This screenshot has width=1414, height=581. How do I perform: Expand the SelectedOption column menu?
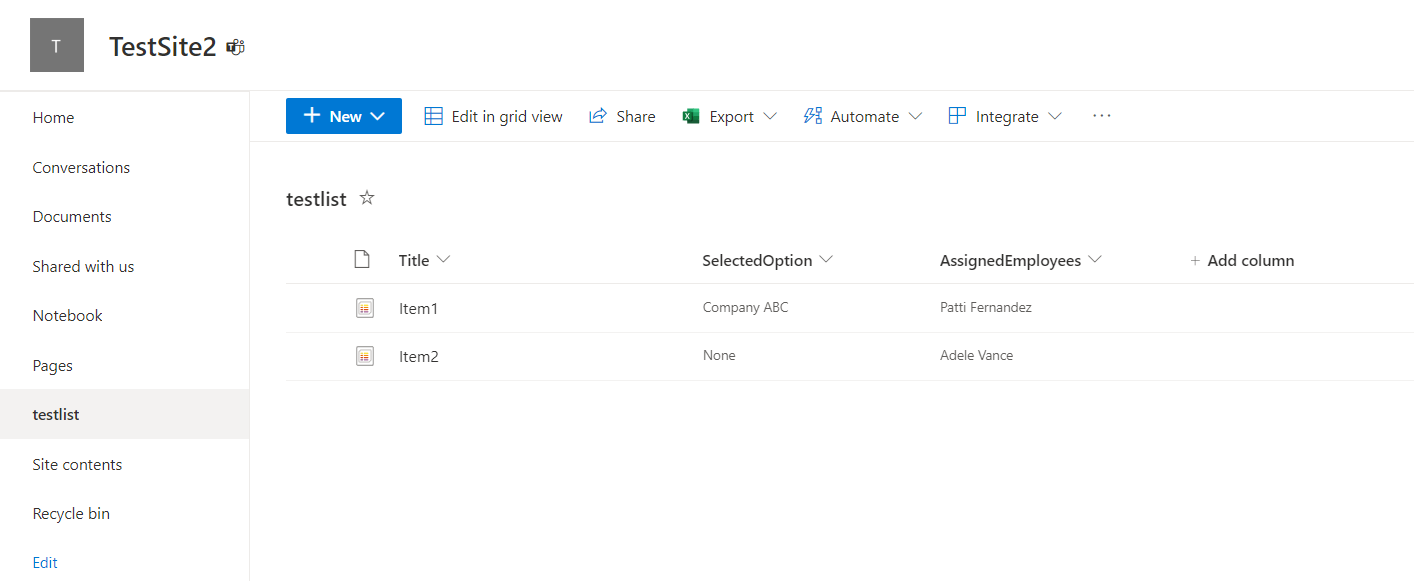(826, 260)
